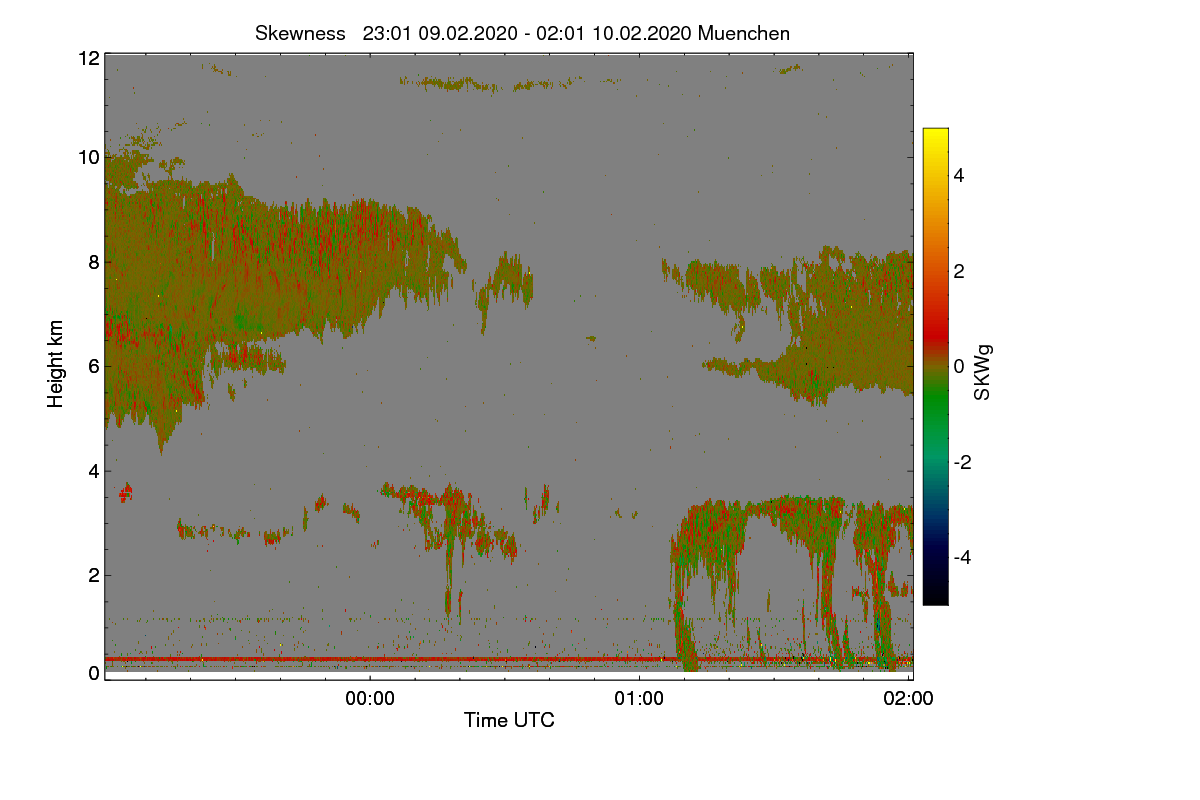Click the skewness colorbar

pyautogui.click(x=935, y=366)
